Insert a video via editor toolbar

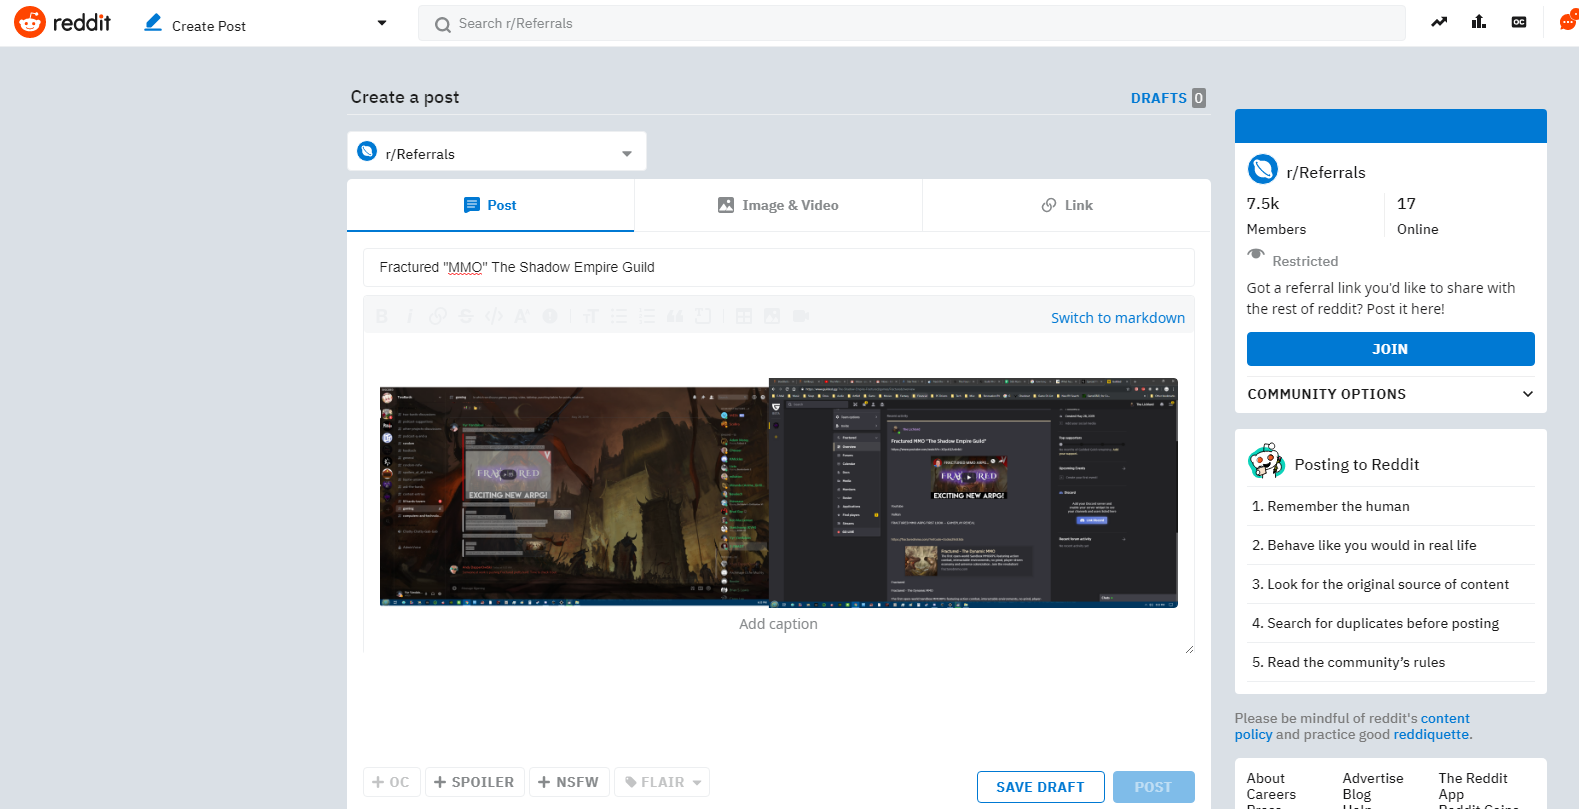click(800, 316)
